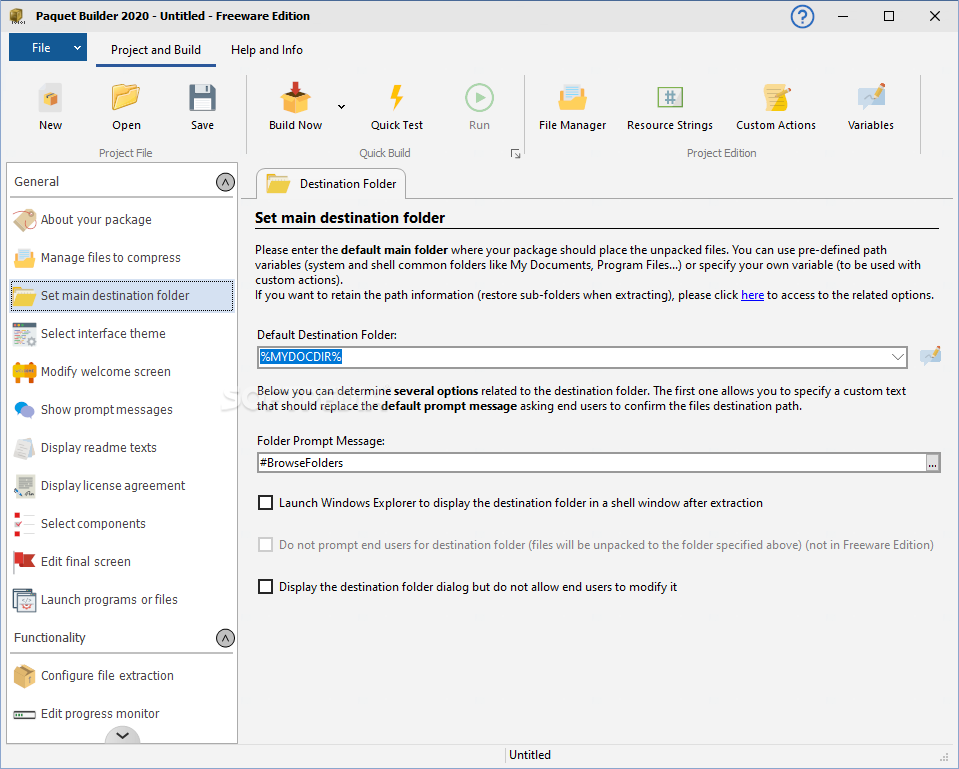Open Modify welcome screen page
959x769 pixels.
(x=122, y=371)
